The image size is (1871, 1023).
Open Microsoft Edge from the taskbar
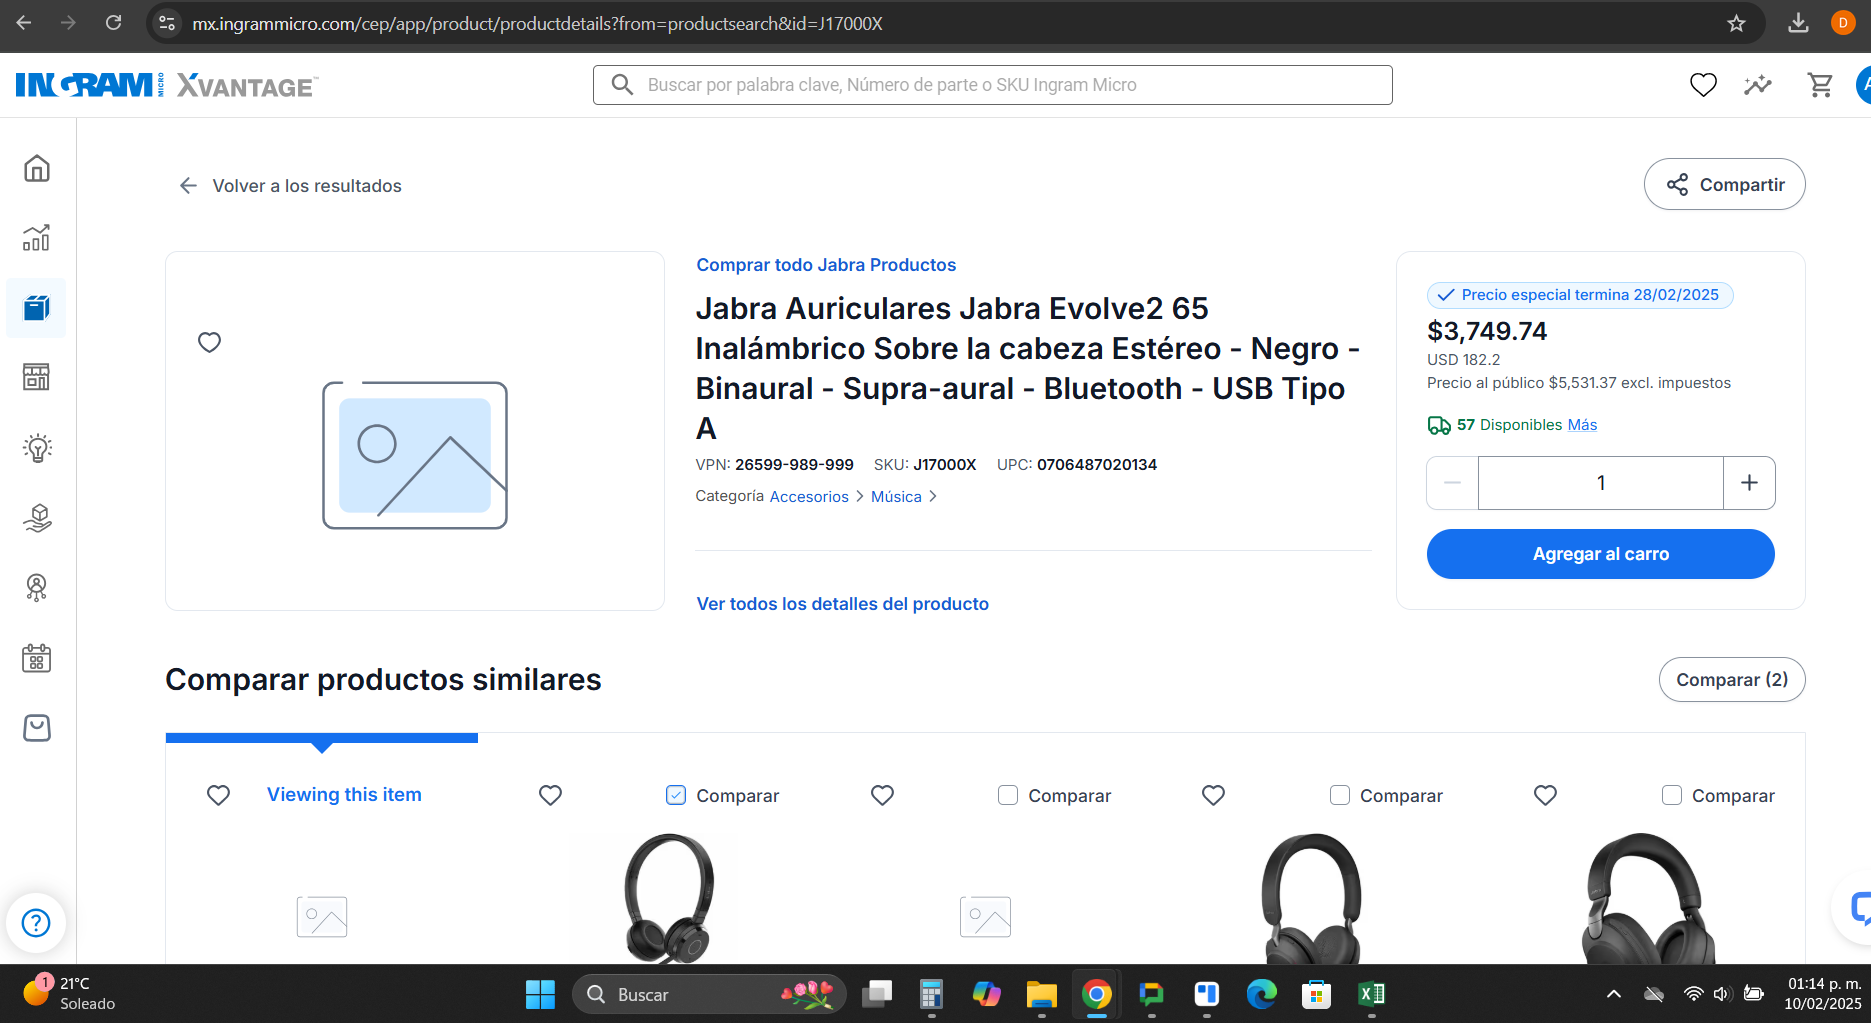(x=1261, y=994)
